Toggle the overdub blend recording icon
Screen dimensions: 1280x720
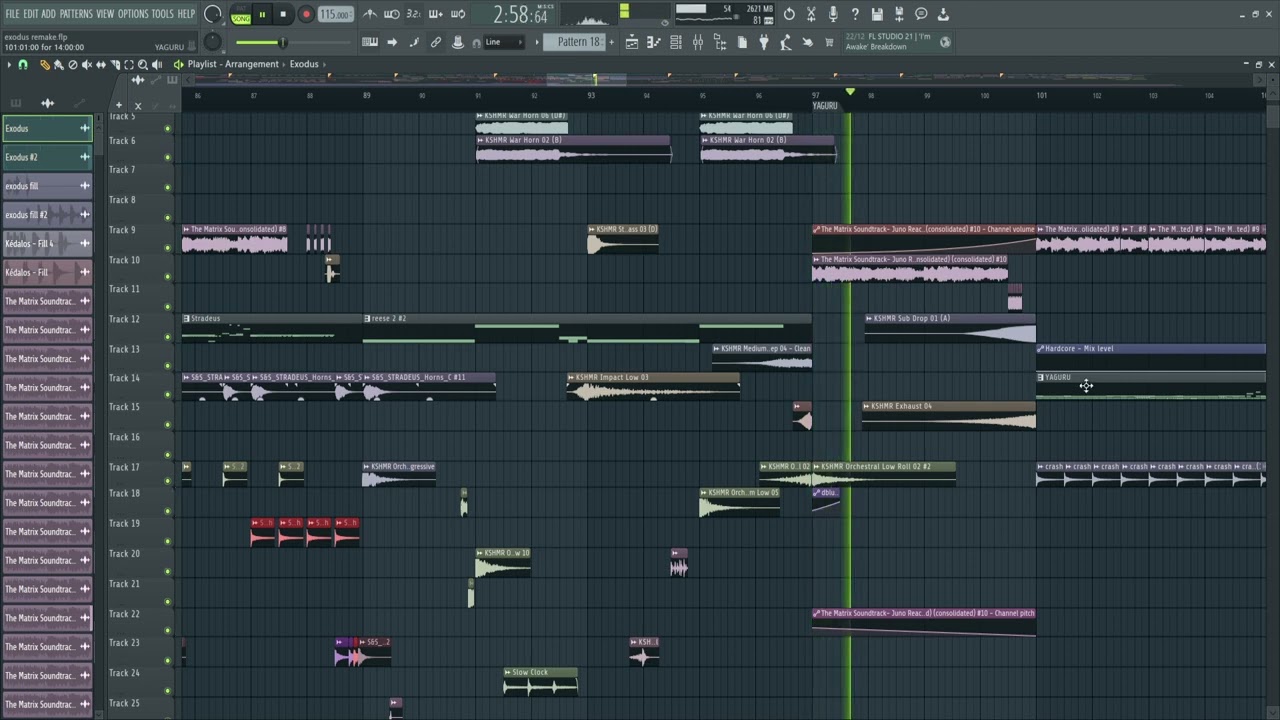(x=436, y=14)
